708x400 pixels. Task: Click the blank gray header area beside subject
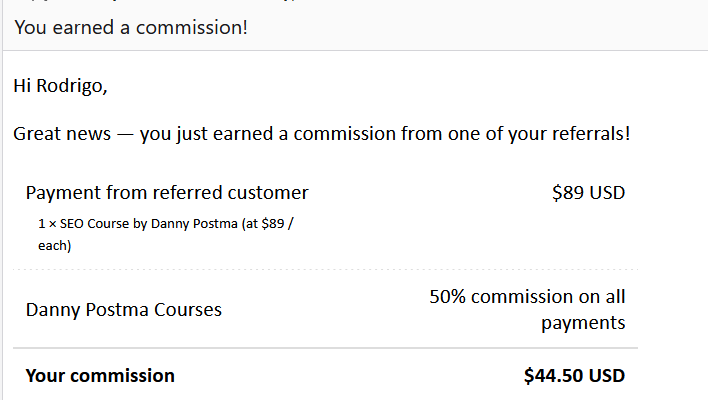480,27
